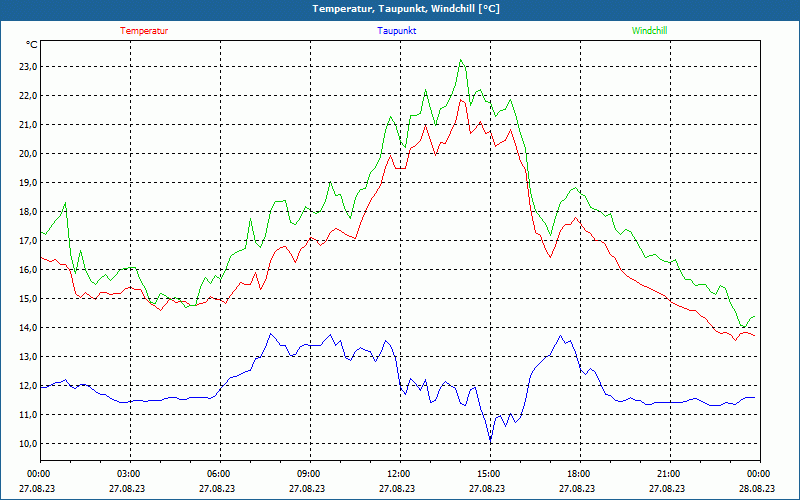
Task: Click the 03:00 time axis label
Action: [x=128, y=474]
